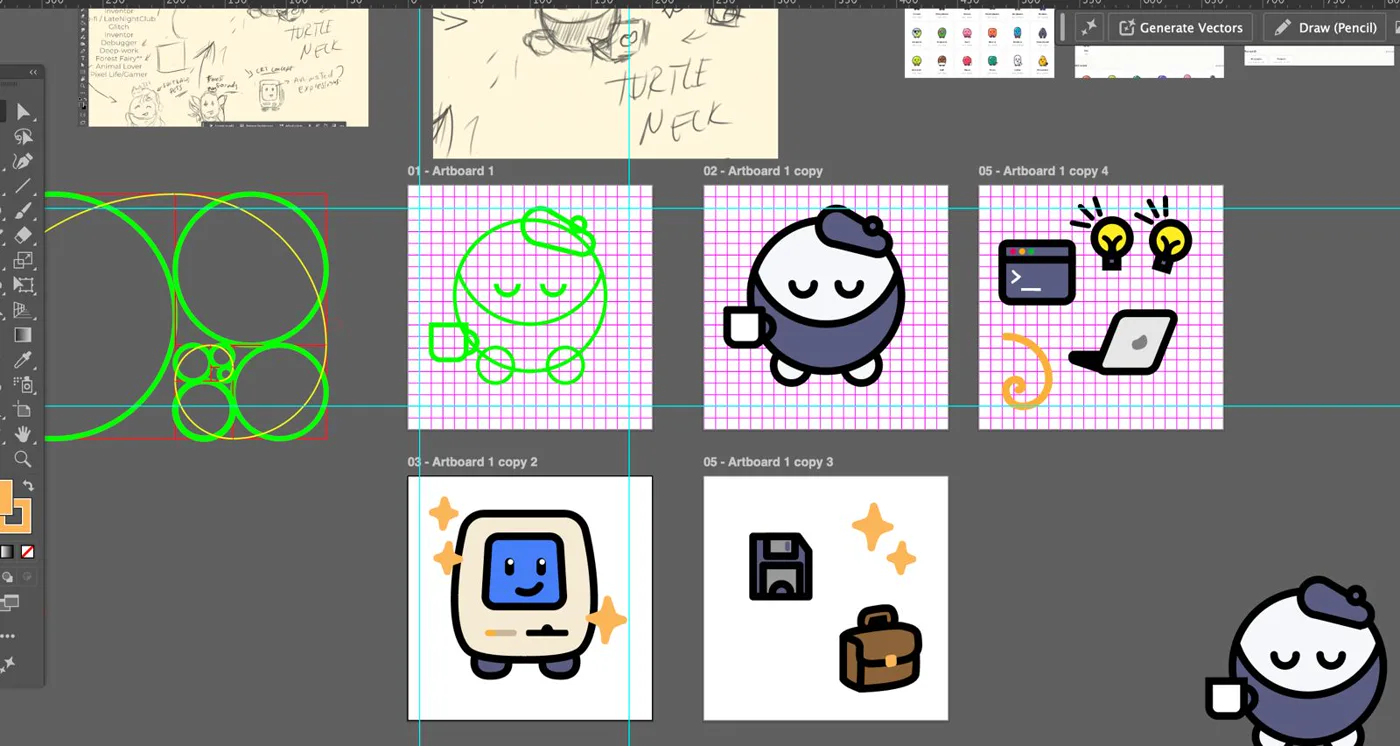Click the floppy disk illustration
1400x746 pixels.
(781, 567)
